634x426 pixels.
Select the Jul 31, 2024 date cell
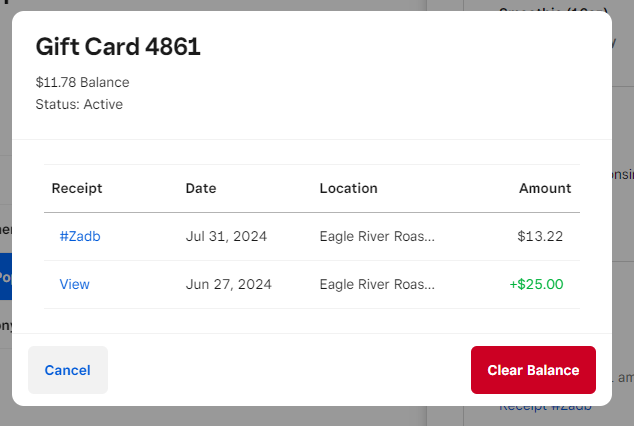[226, 237]
